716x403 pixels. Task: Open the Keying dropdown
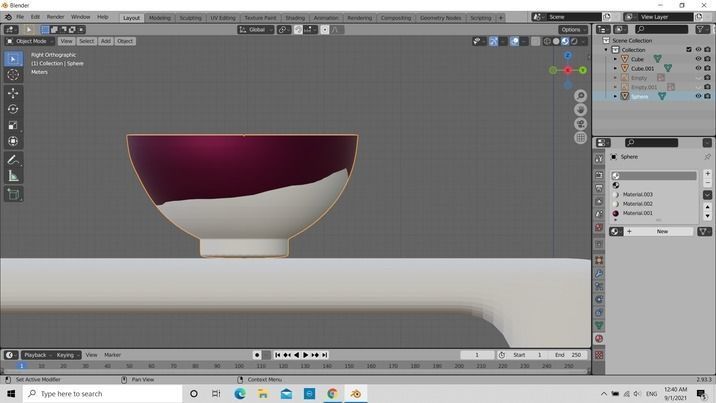(66, 355)
